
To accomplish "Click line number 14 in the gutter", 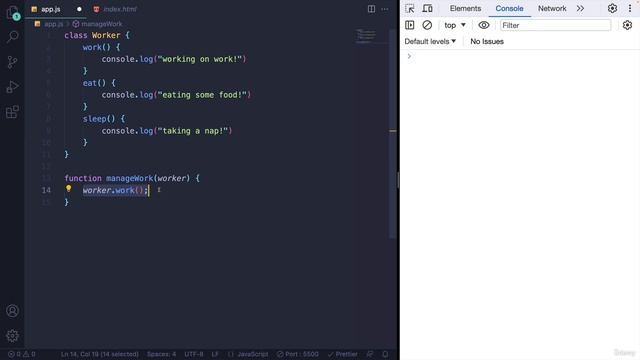I will pyautogui.click(x=46, y=190).
